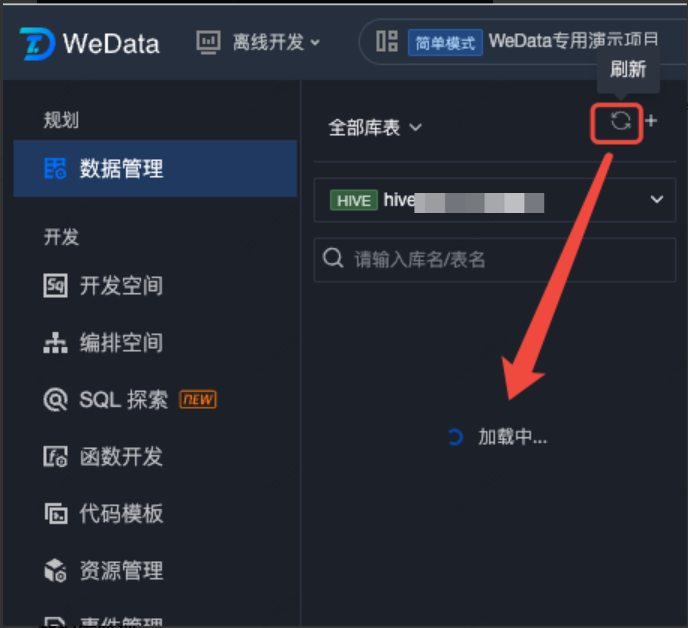Expand the HIVE data source selector

(494, 200)
